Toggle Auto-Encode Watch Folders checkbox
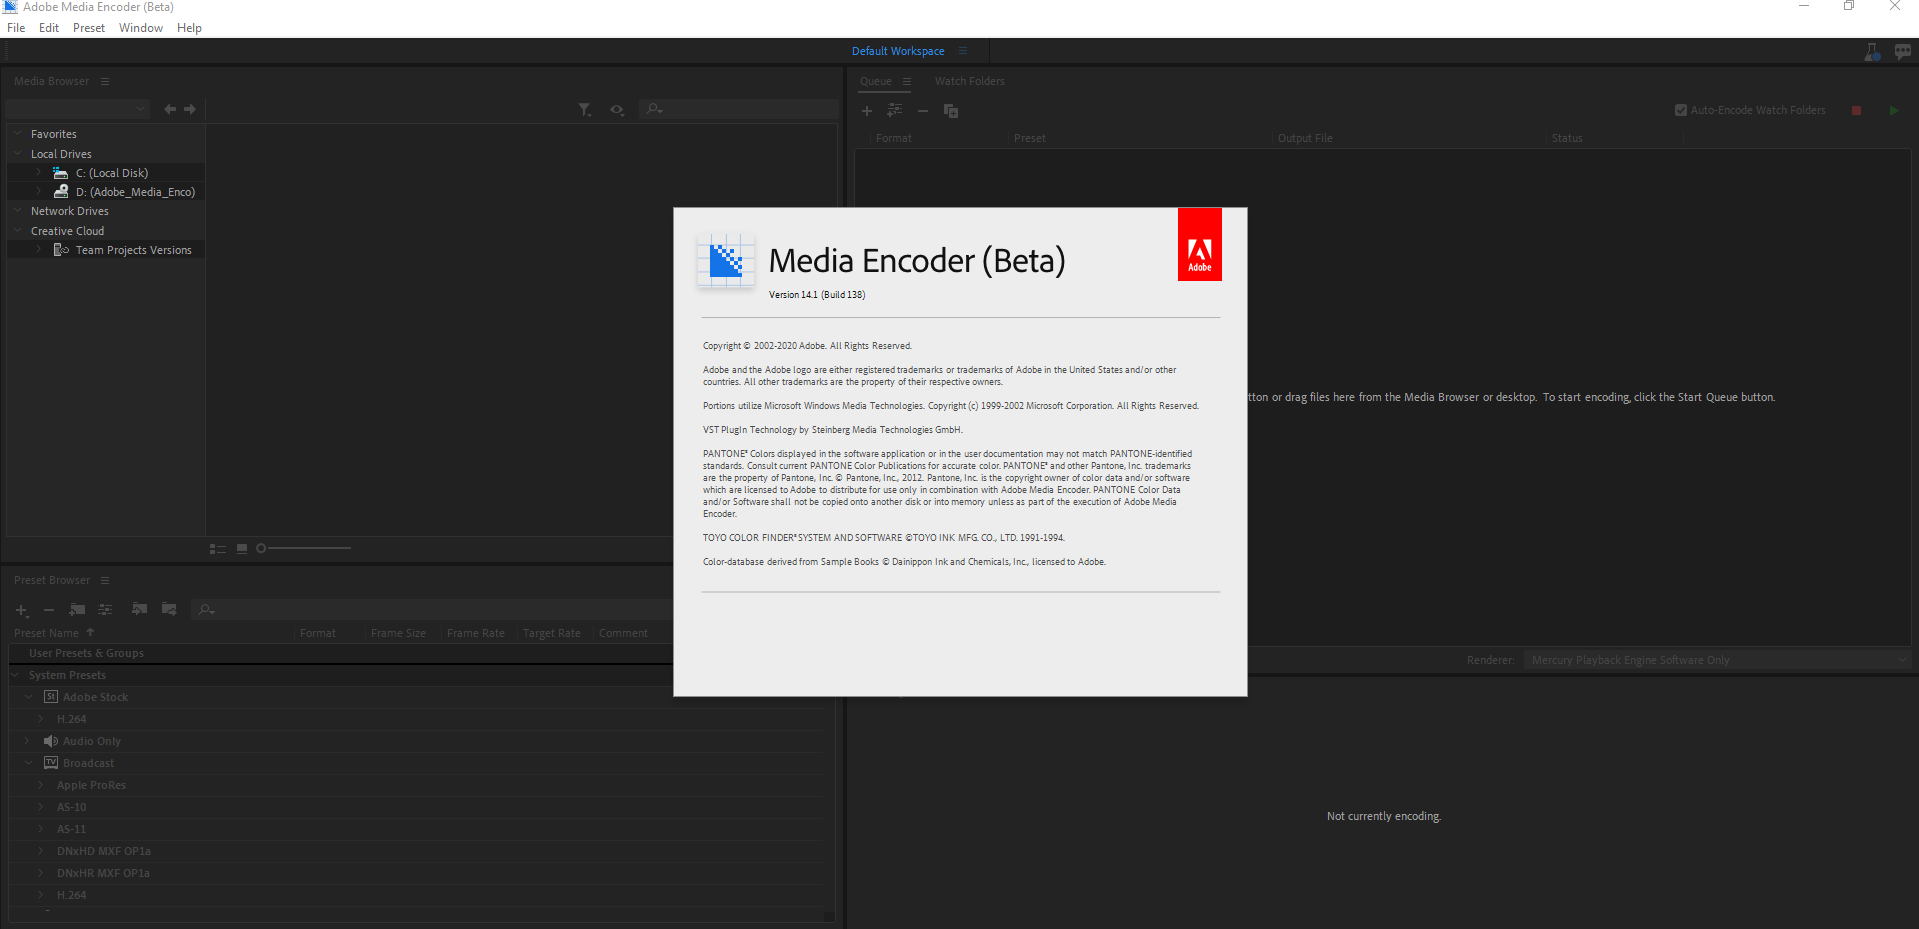 (x=1681, y=110)
